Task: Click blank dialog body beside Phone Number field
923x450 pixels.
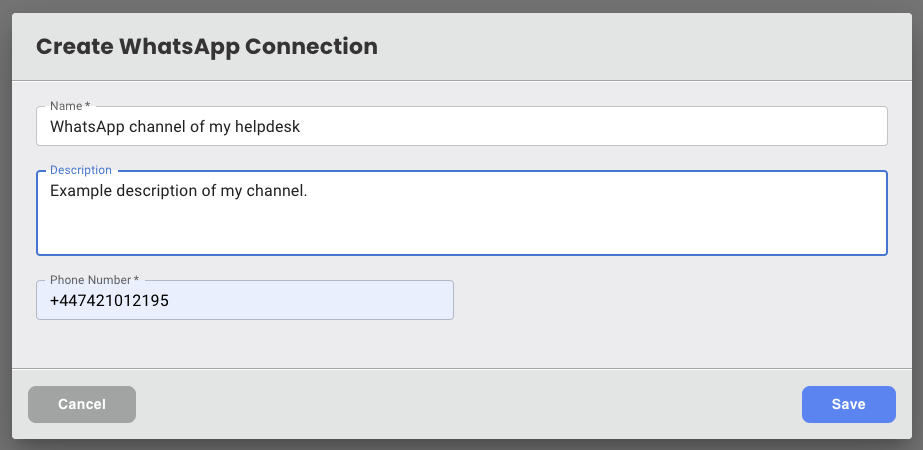Action: 670,300
